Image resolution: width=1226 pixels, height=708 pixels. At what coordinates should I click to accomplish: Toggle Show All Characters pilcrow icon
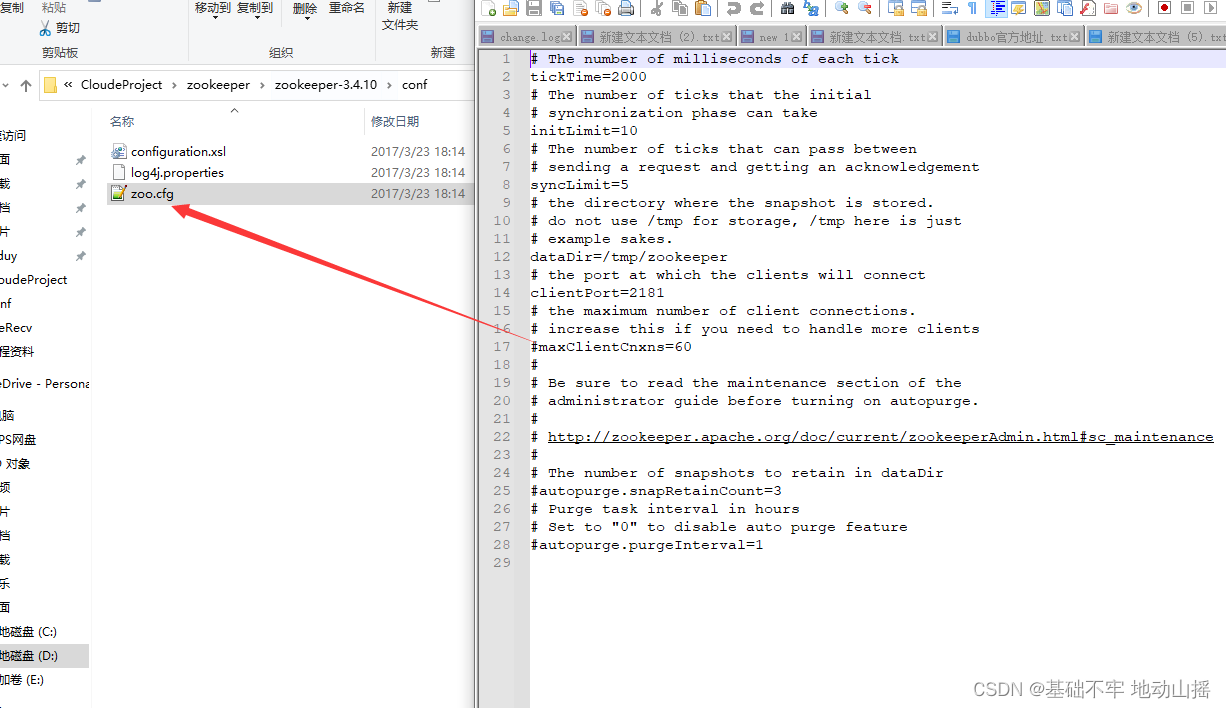(x=972, y=8)
